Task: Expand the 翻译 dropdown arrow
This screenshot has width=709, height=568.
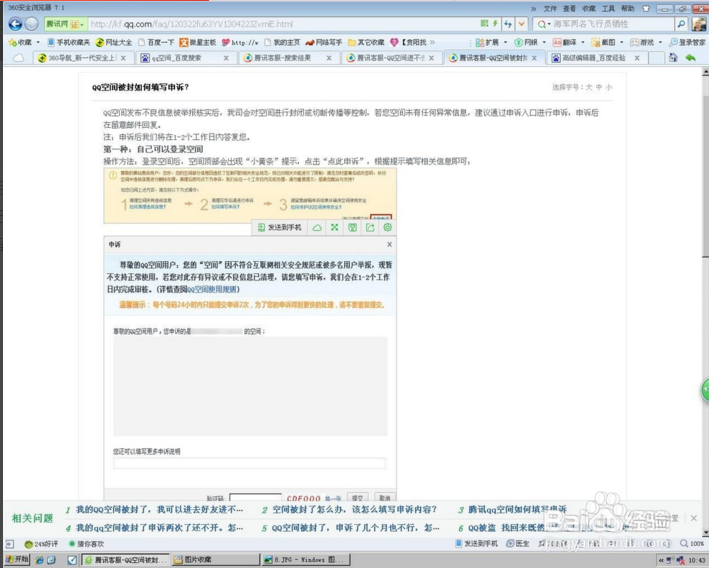Action: 582,42
